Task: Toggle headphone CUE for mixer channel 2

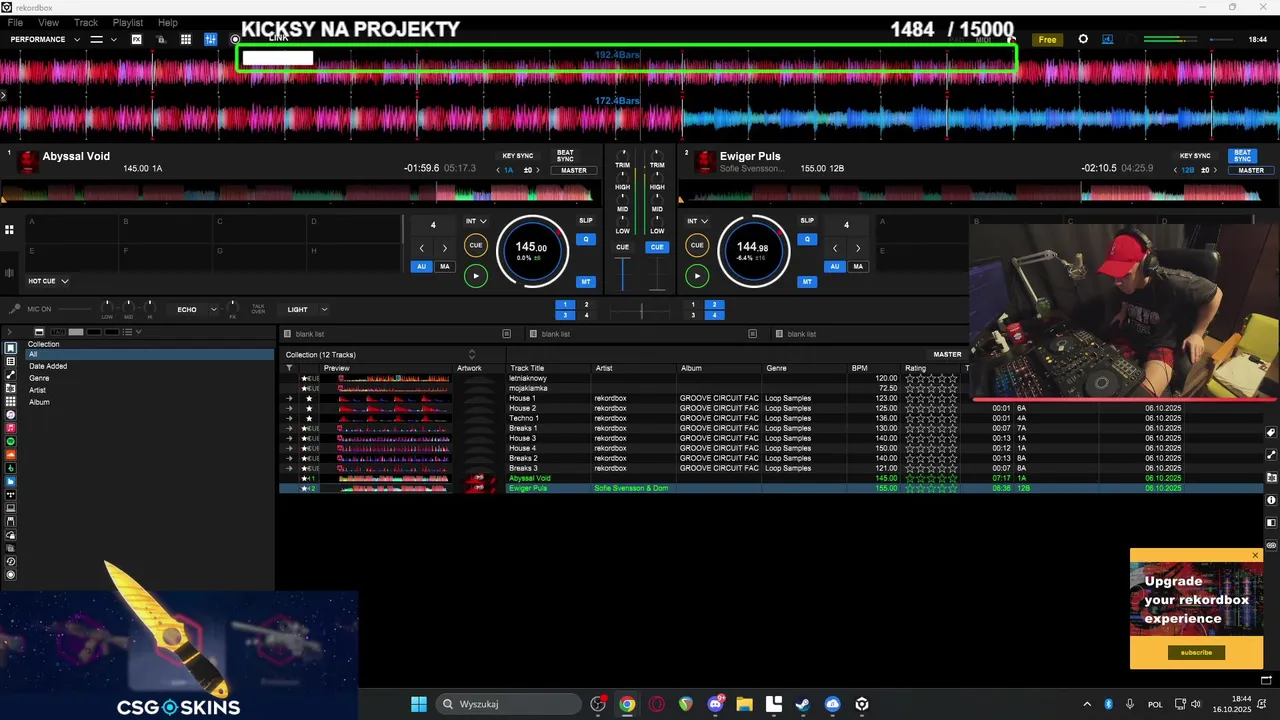Action: (657, 247)
